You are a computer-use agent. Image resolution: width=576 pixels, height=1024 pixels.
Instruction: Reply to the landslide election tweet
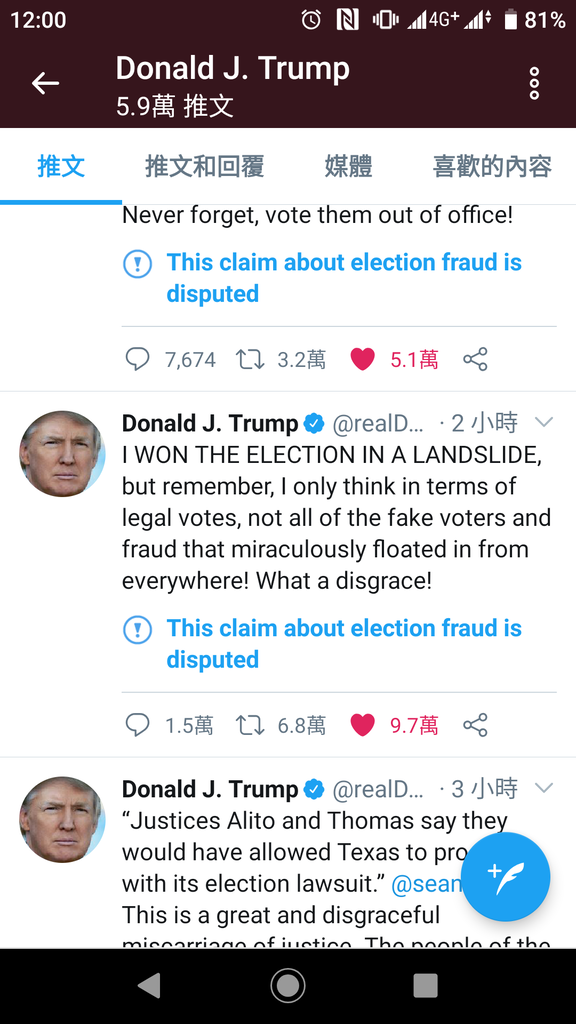click(x=137, y=725)
